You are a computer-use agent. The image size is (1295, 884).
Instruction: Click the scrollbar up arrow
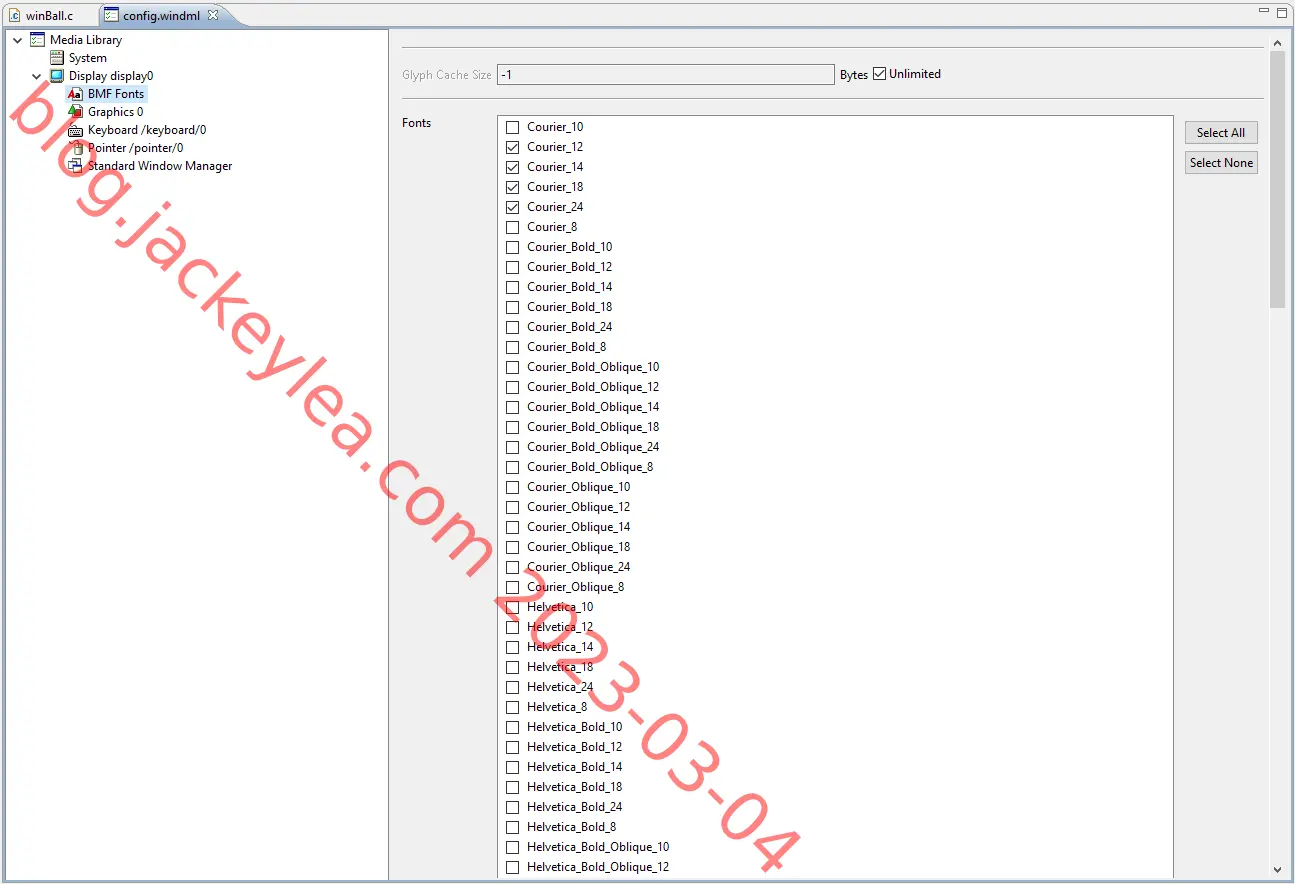[x=1277, y=43]
